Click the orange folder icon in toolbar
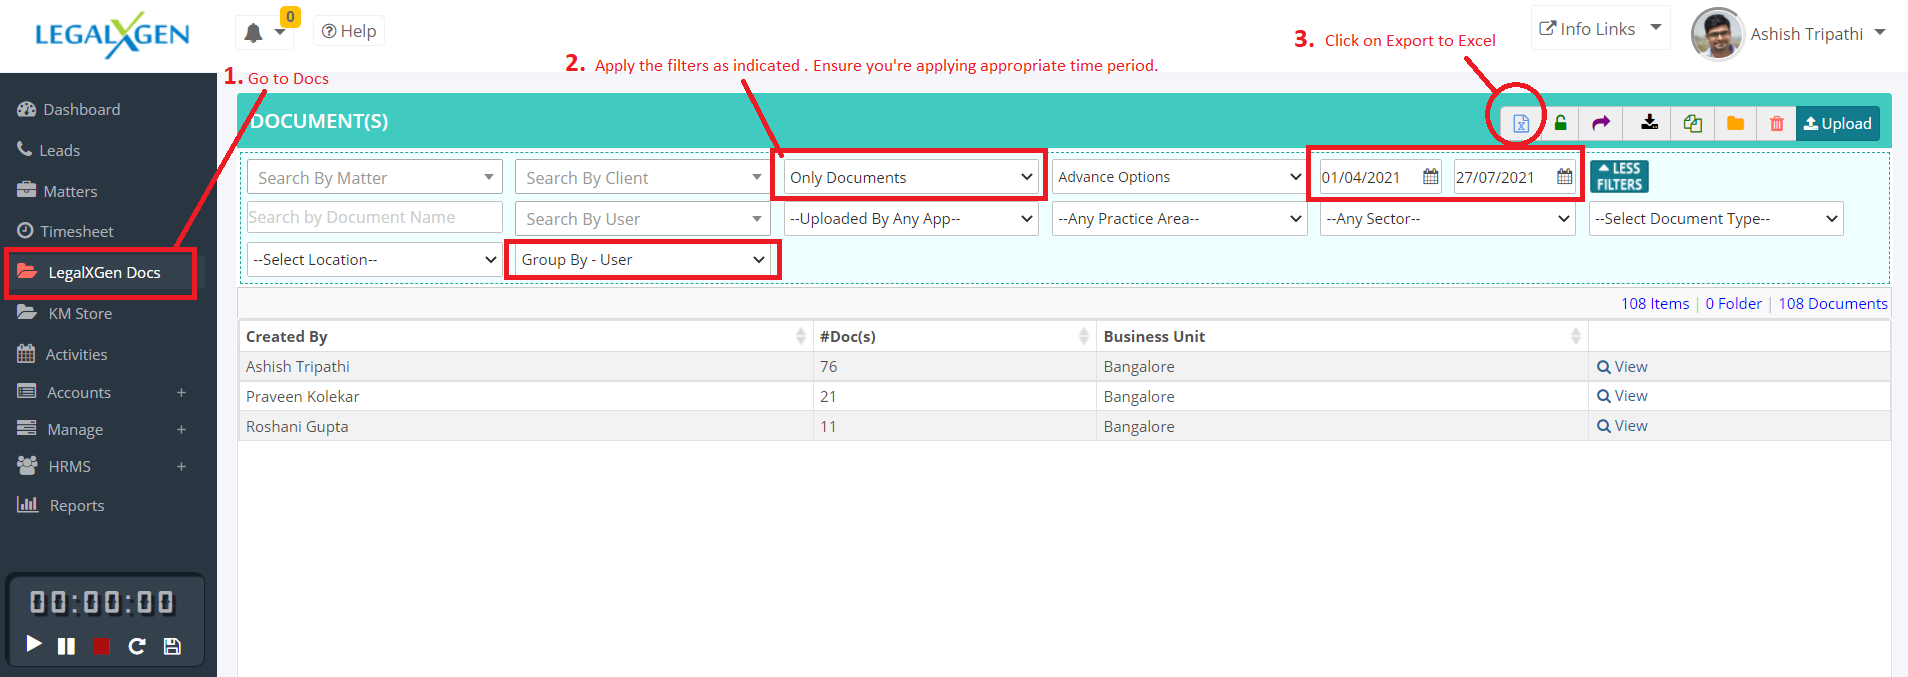 (1735, 123)
